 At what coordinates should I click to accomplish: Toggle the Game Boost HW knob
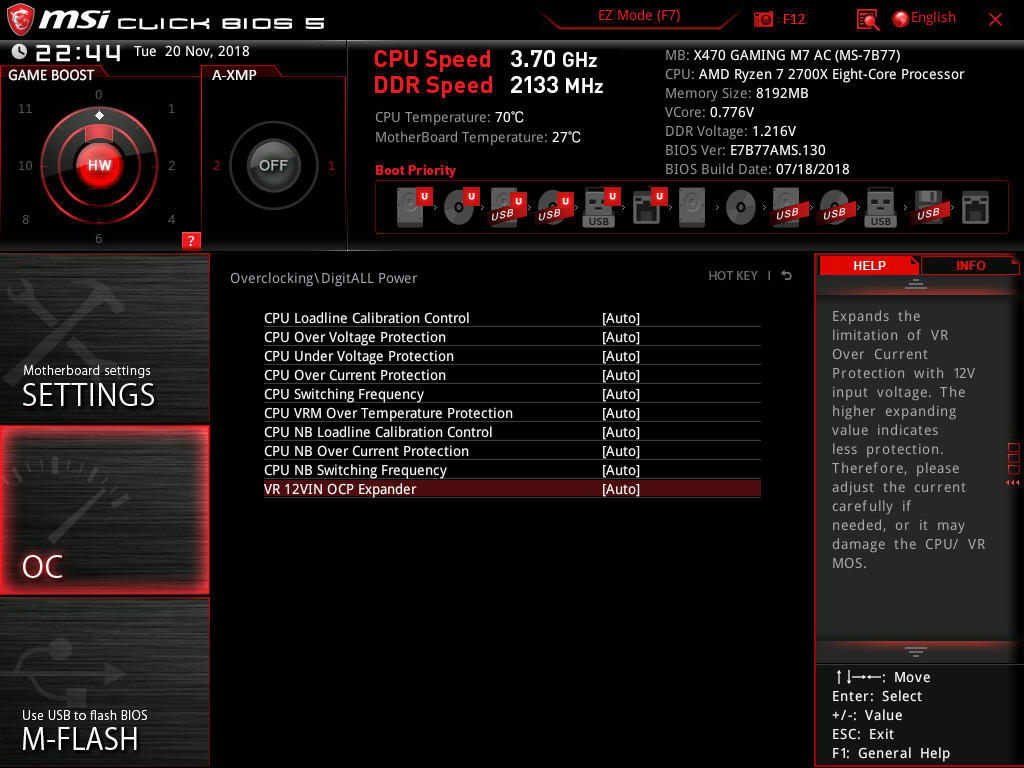[99, 165]
